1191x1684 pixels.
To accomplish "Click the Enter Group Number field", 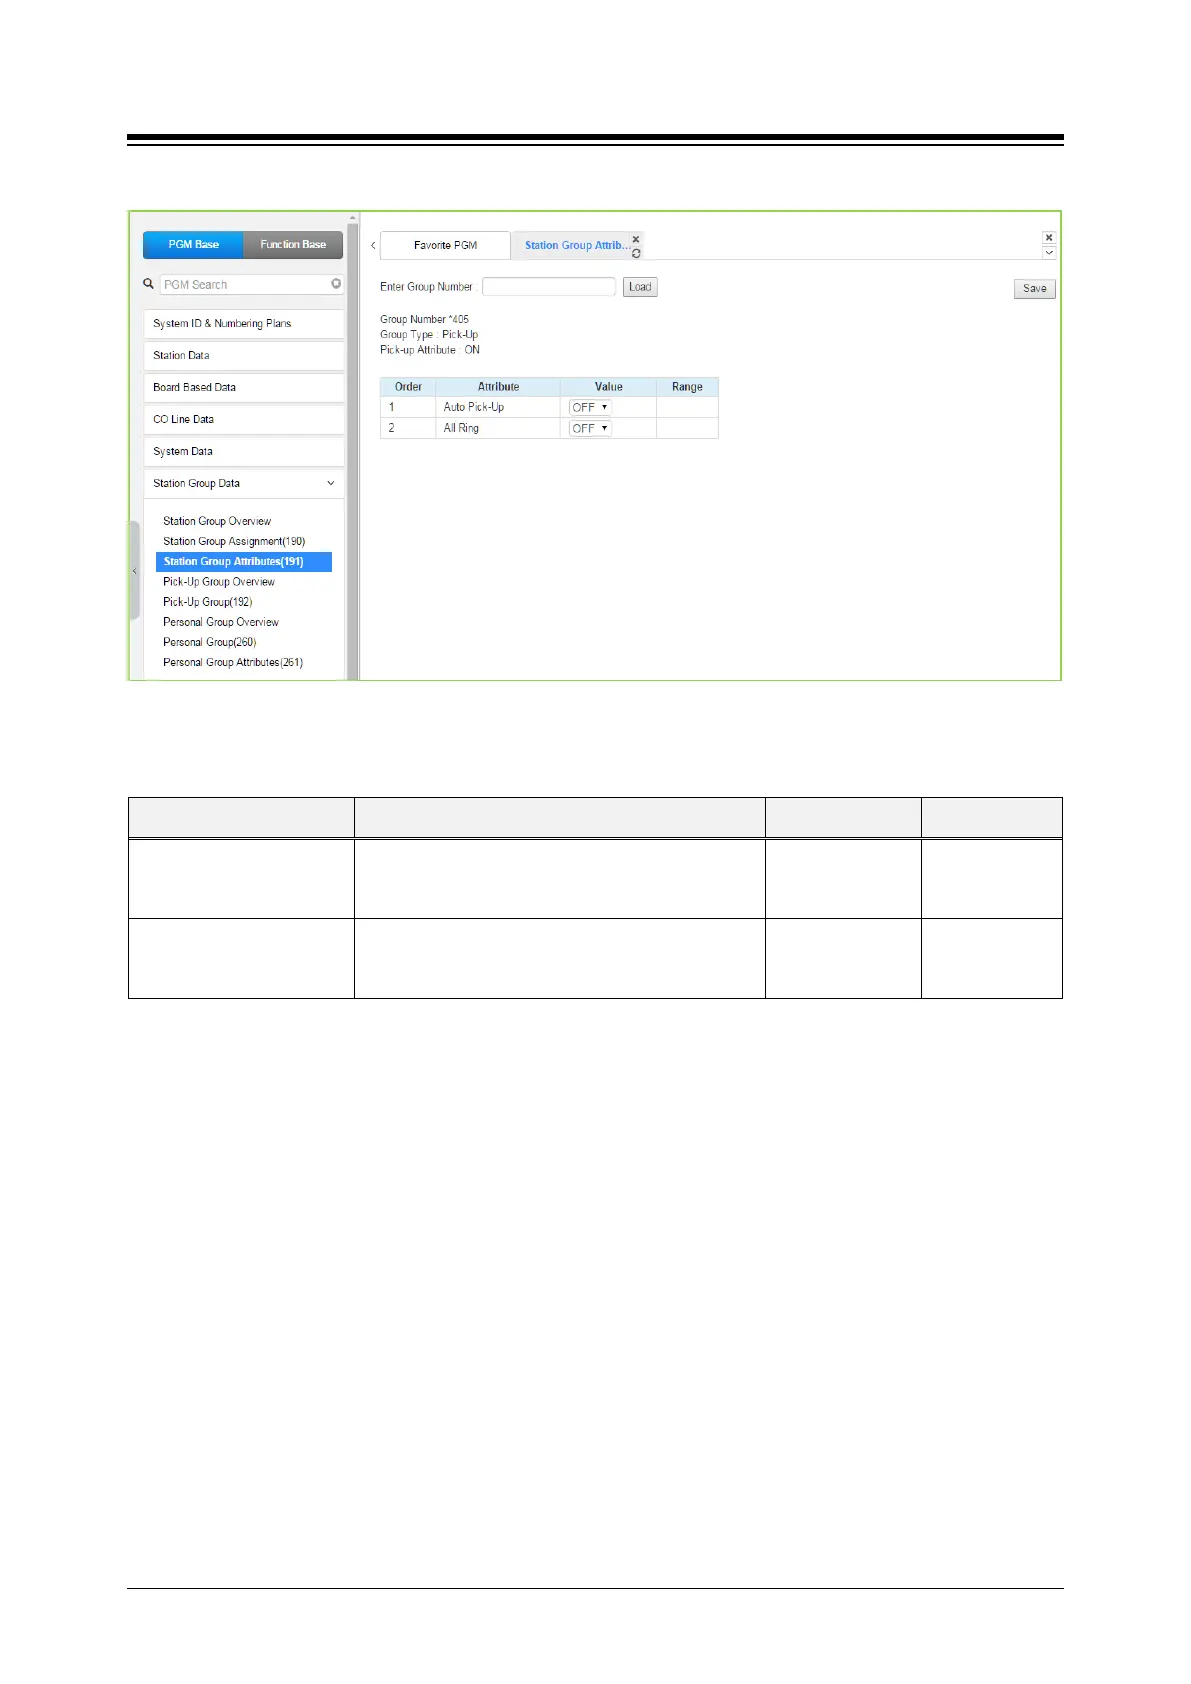I will tap(548, 287).
